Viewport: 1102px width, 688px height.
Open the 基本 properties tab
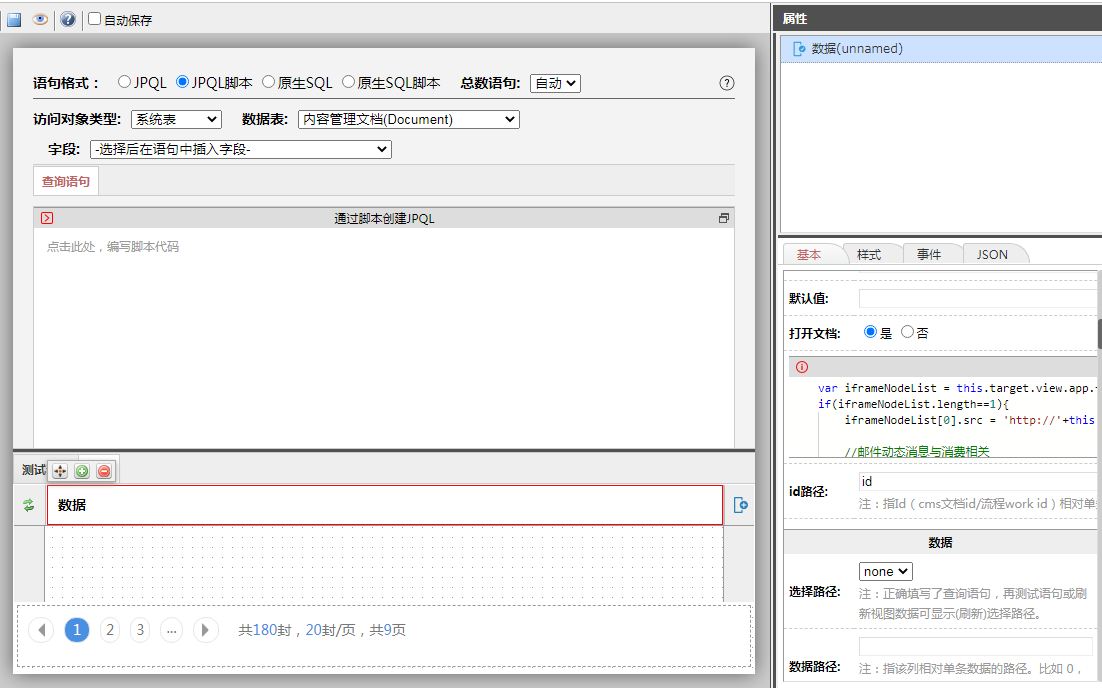[x=809, y=254]
